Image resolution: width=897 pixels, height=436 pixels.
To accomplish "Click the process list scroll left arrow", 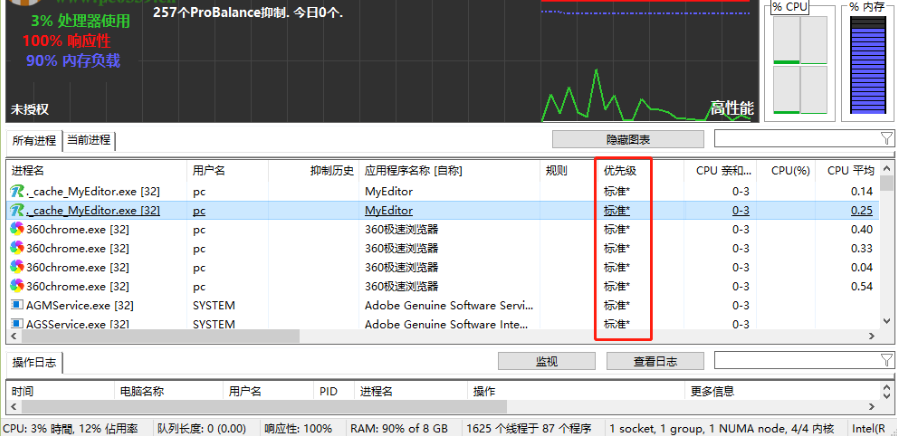I will pos(12,336).
